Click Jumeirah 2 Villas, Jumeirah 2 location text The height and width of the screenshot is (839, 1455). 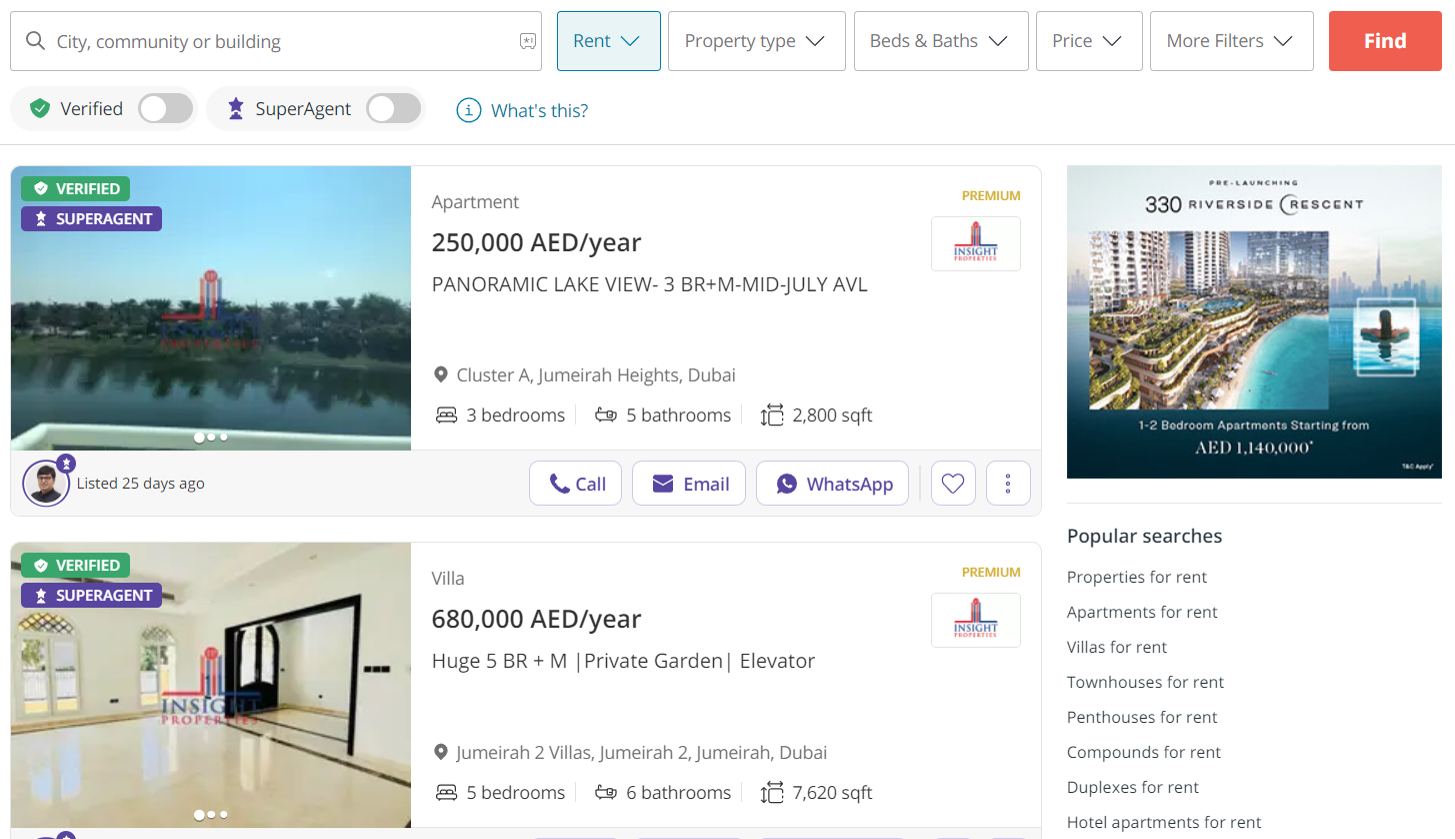tap(641, 752)
